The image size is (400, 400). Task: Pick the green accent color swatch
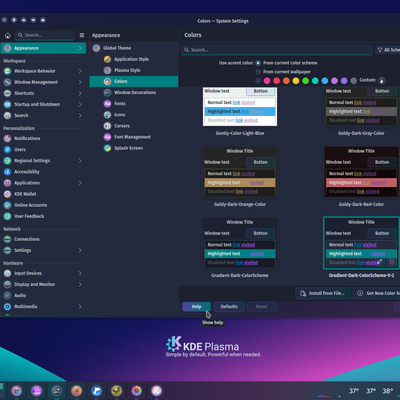[x=305, y=81]
